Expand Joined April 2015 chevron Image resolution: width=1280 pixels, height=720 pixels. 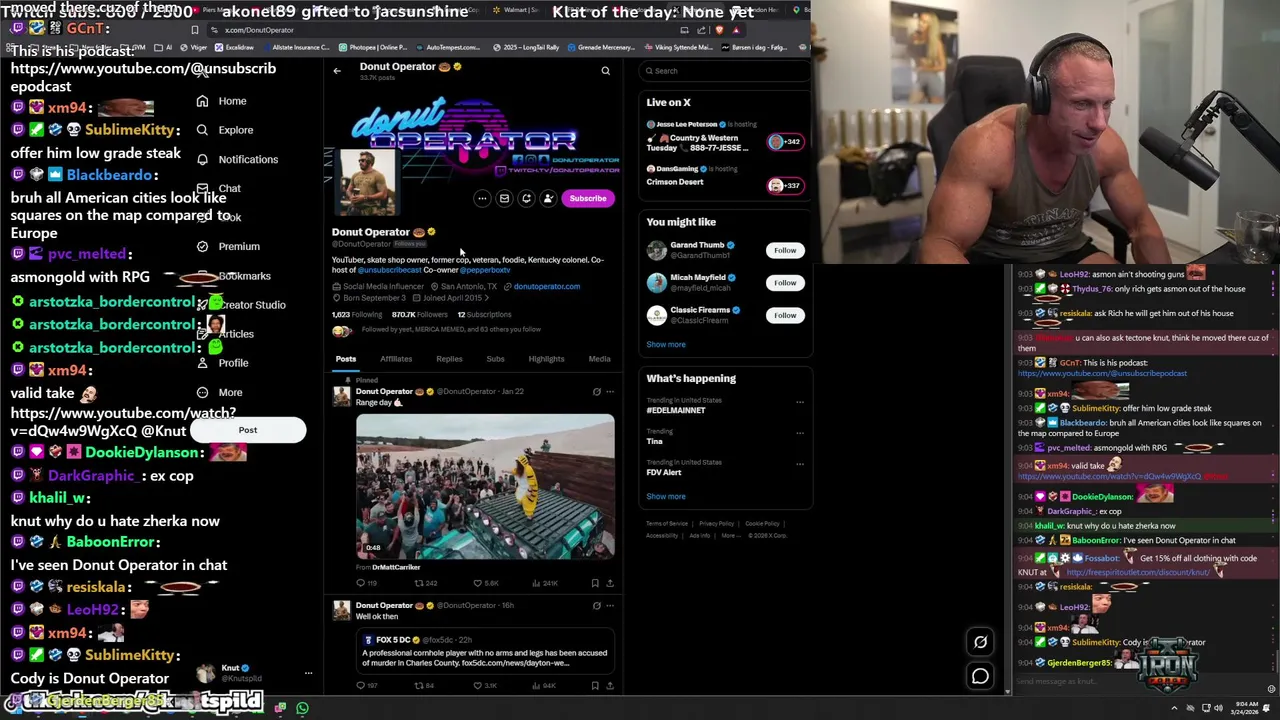487,298
